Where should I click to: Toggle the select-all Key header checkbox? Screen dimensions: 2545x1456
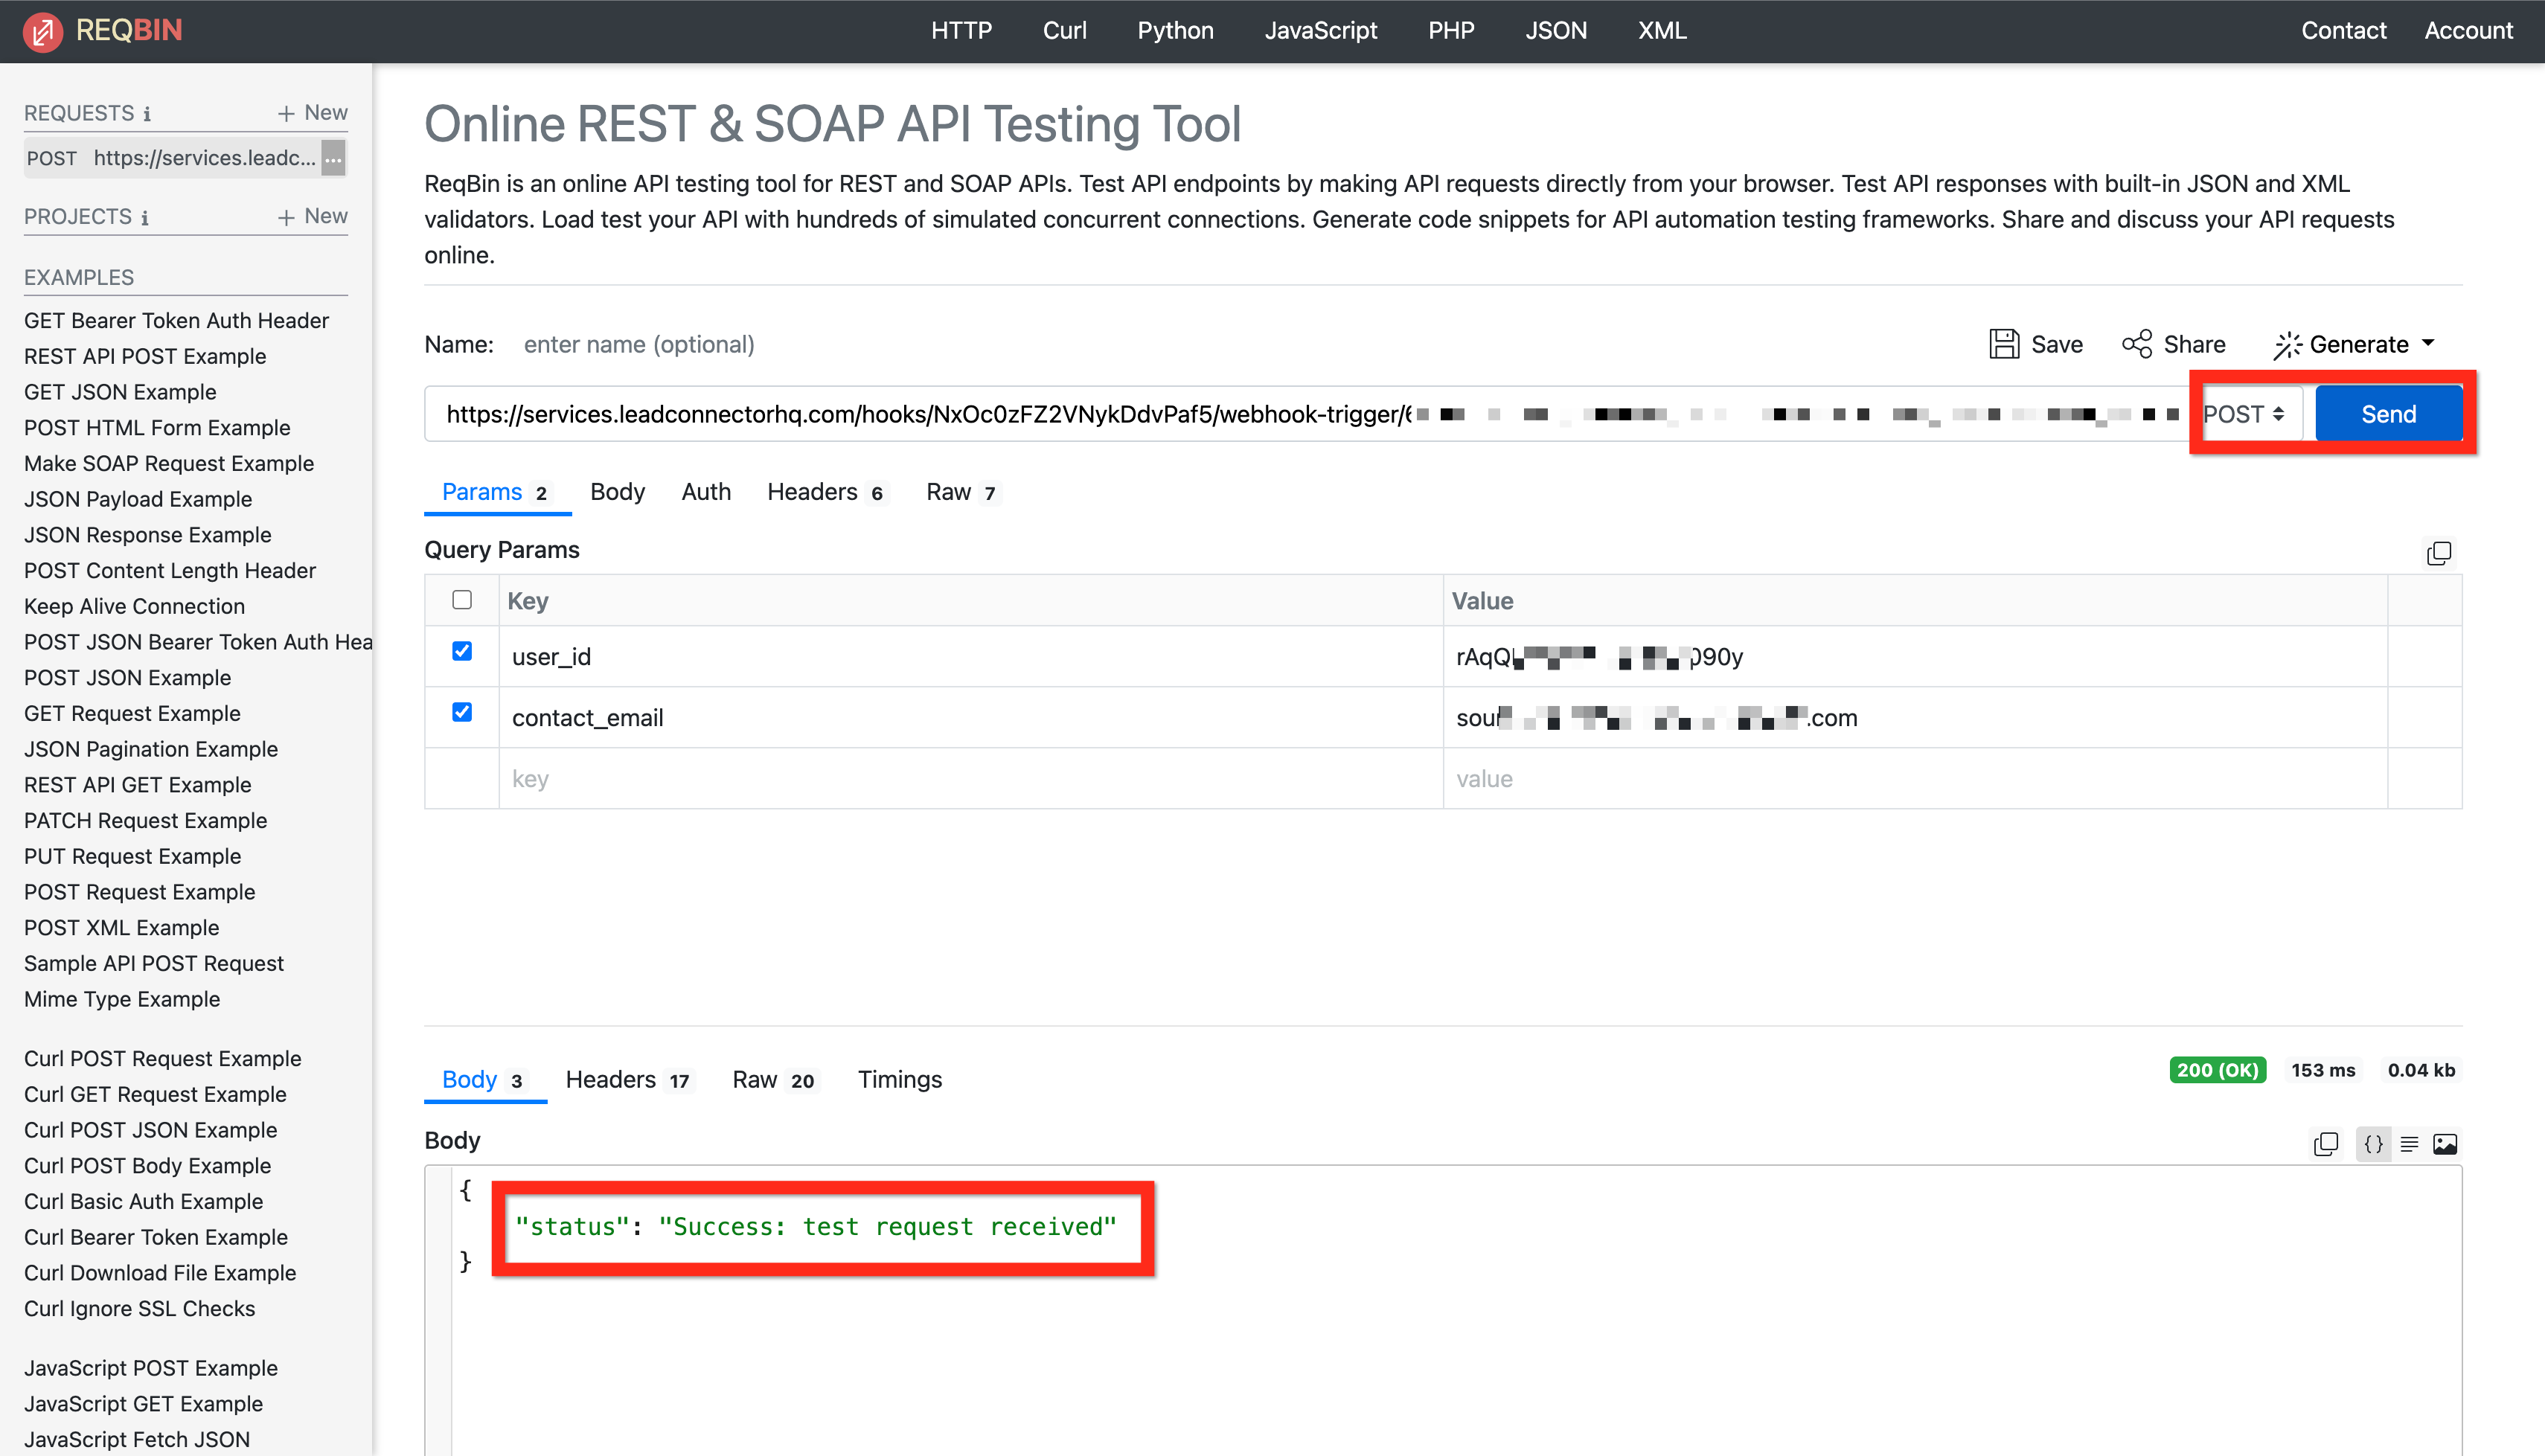(461, 600)
